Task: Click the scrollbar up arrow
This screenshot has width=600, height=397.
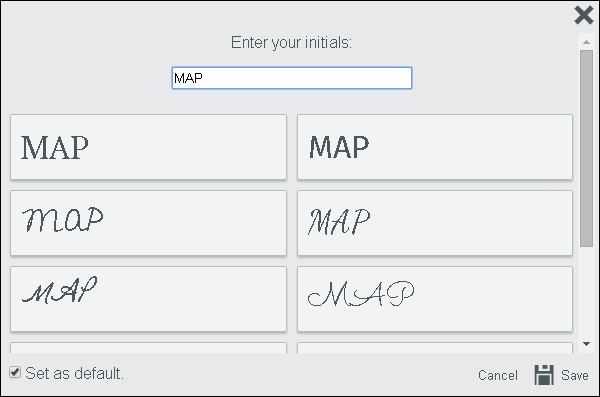Action: [586, 42]
